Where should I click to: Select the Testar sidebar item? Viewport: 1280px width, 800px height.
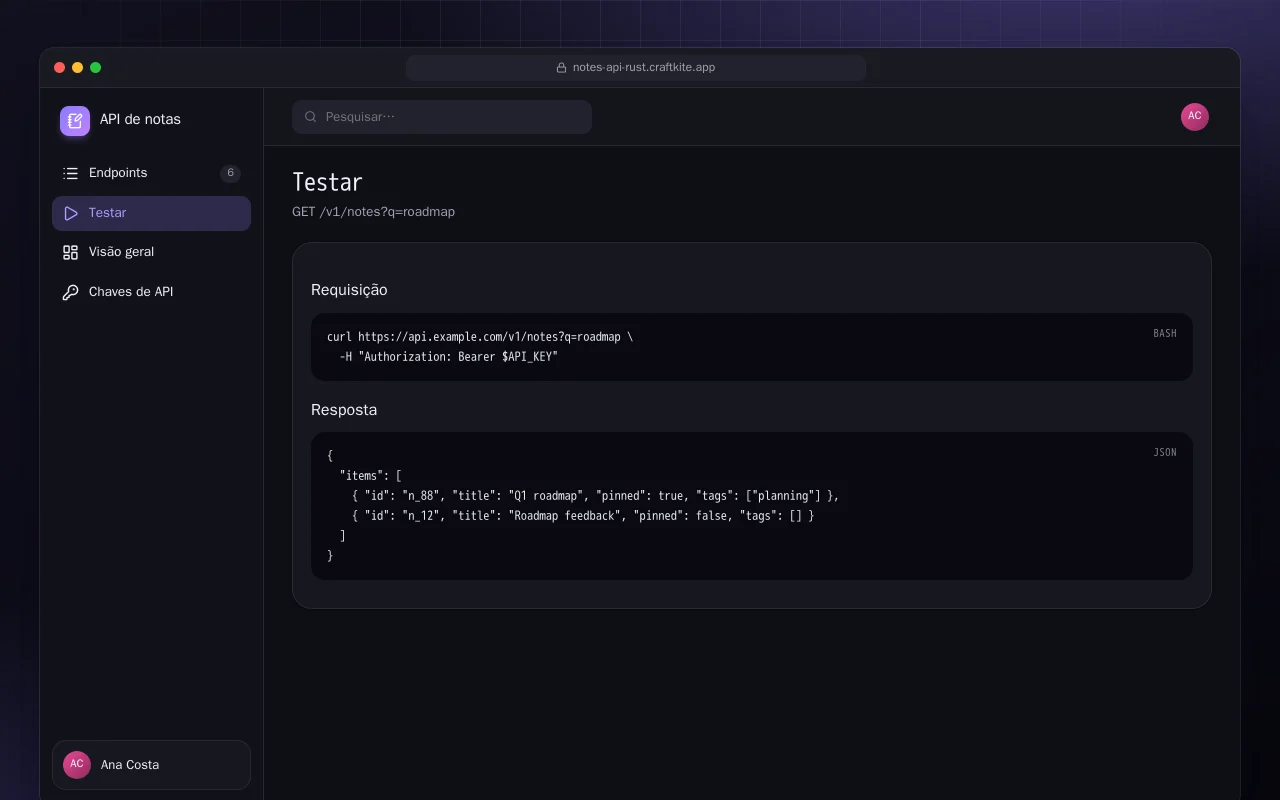click(x=151, y=213)
